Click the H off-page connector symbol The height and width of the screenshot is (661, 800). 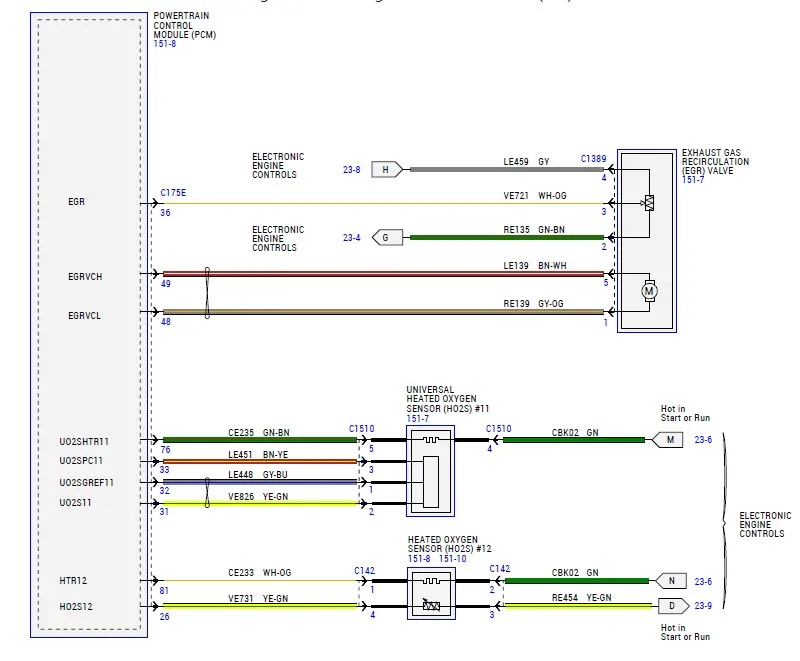point(387,169)
